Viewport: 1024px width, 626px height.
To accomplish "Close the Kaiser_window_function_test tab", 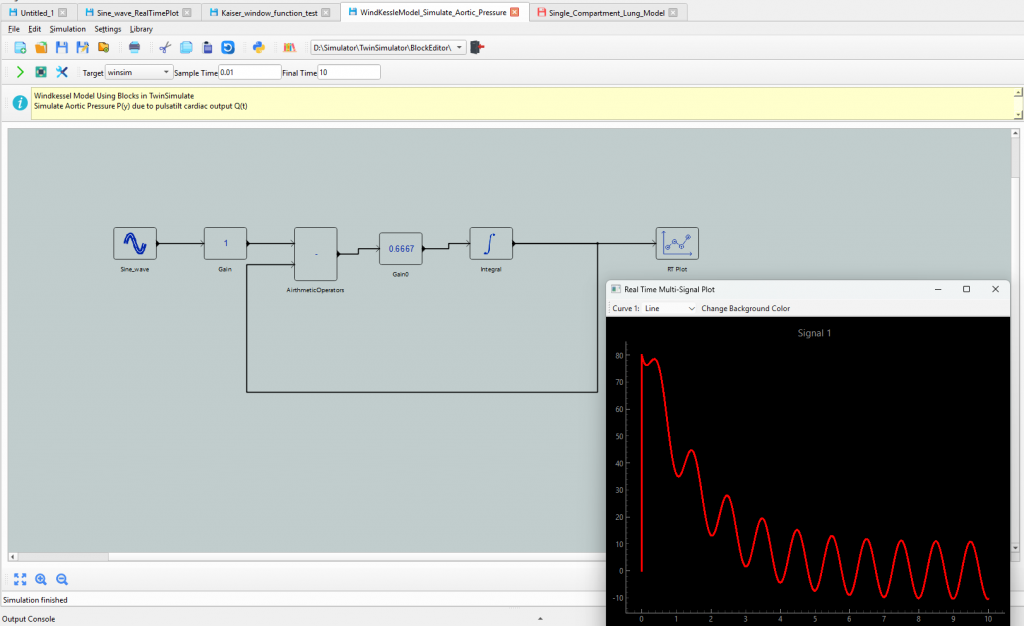I will (x=326, y=12).
